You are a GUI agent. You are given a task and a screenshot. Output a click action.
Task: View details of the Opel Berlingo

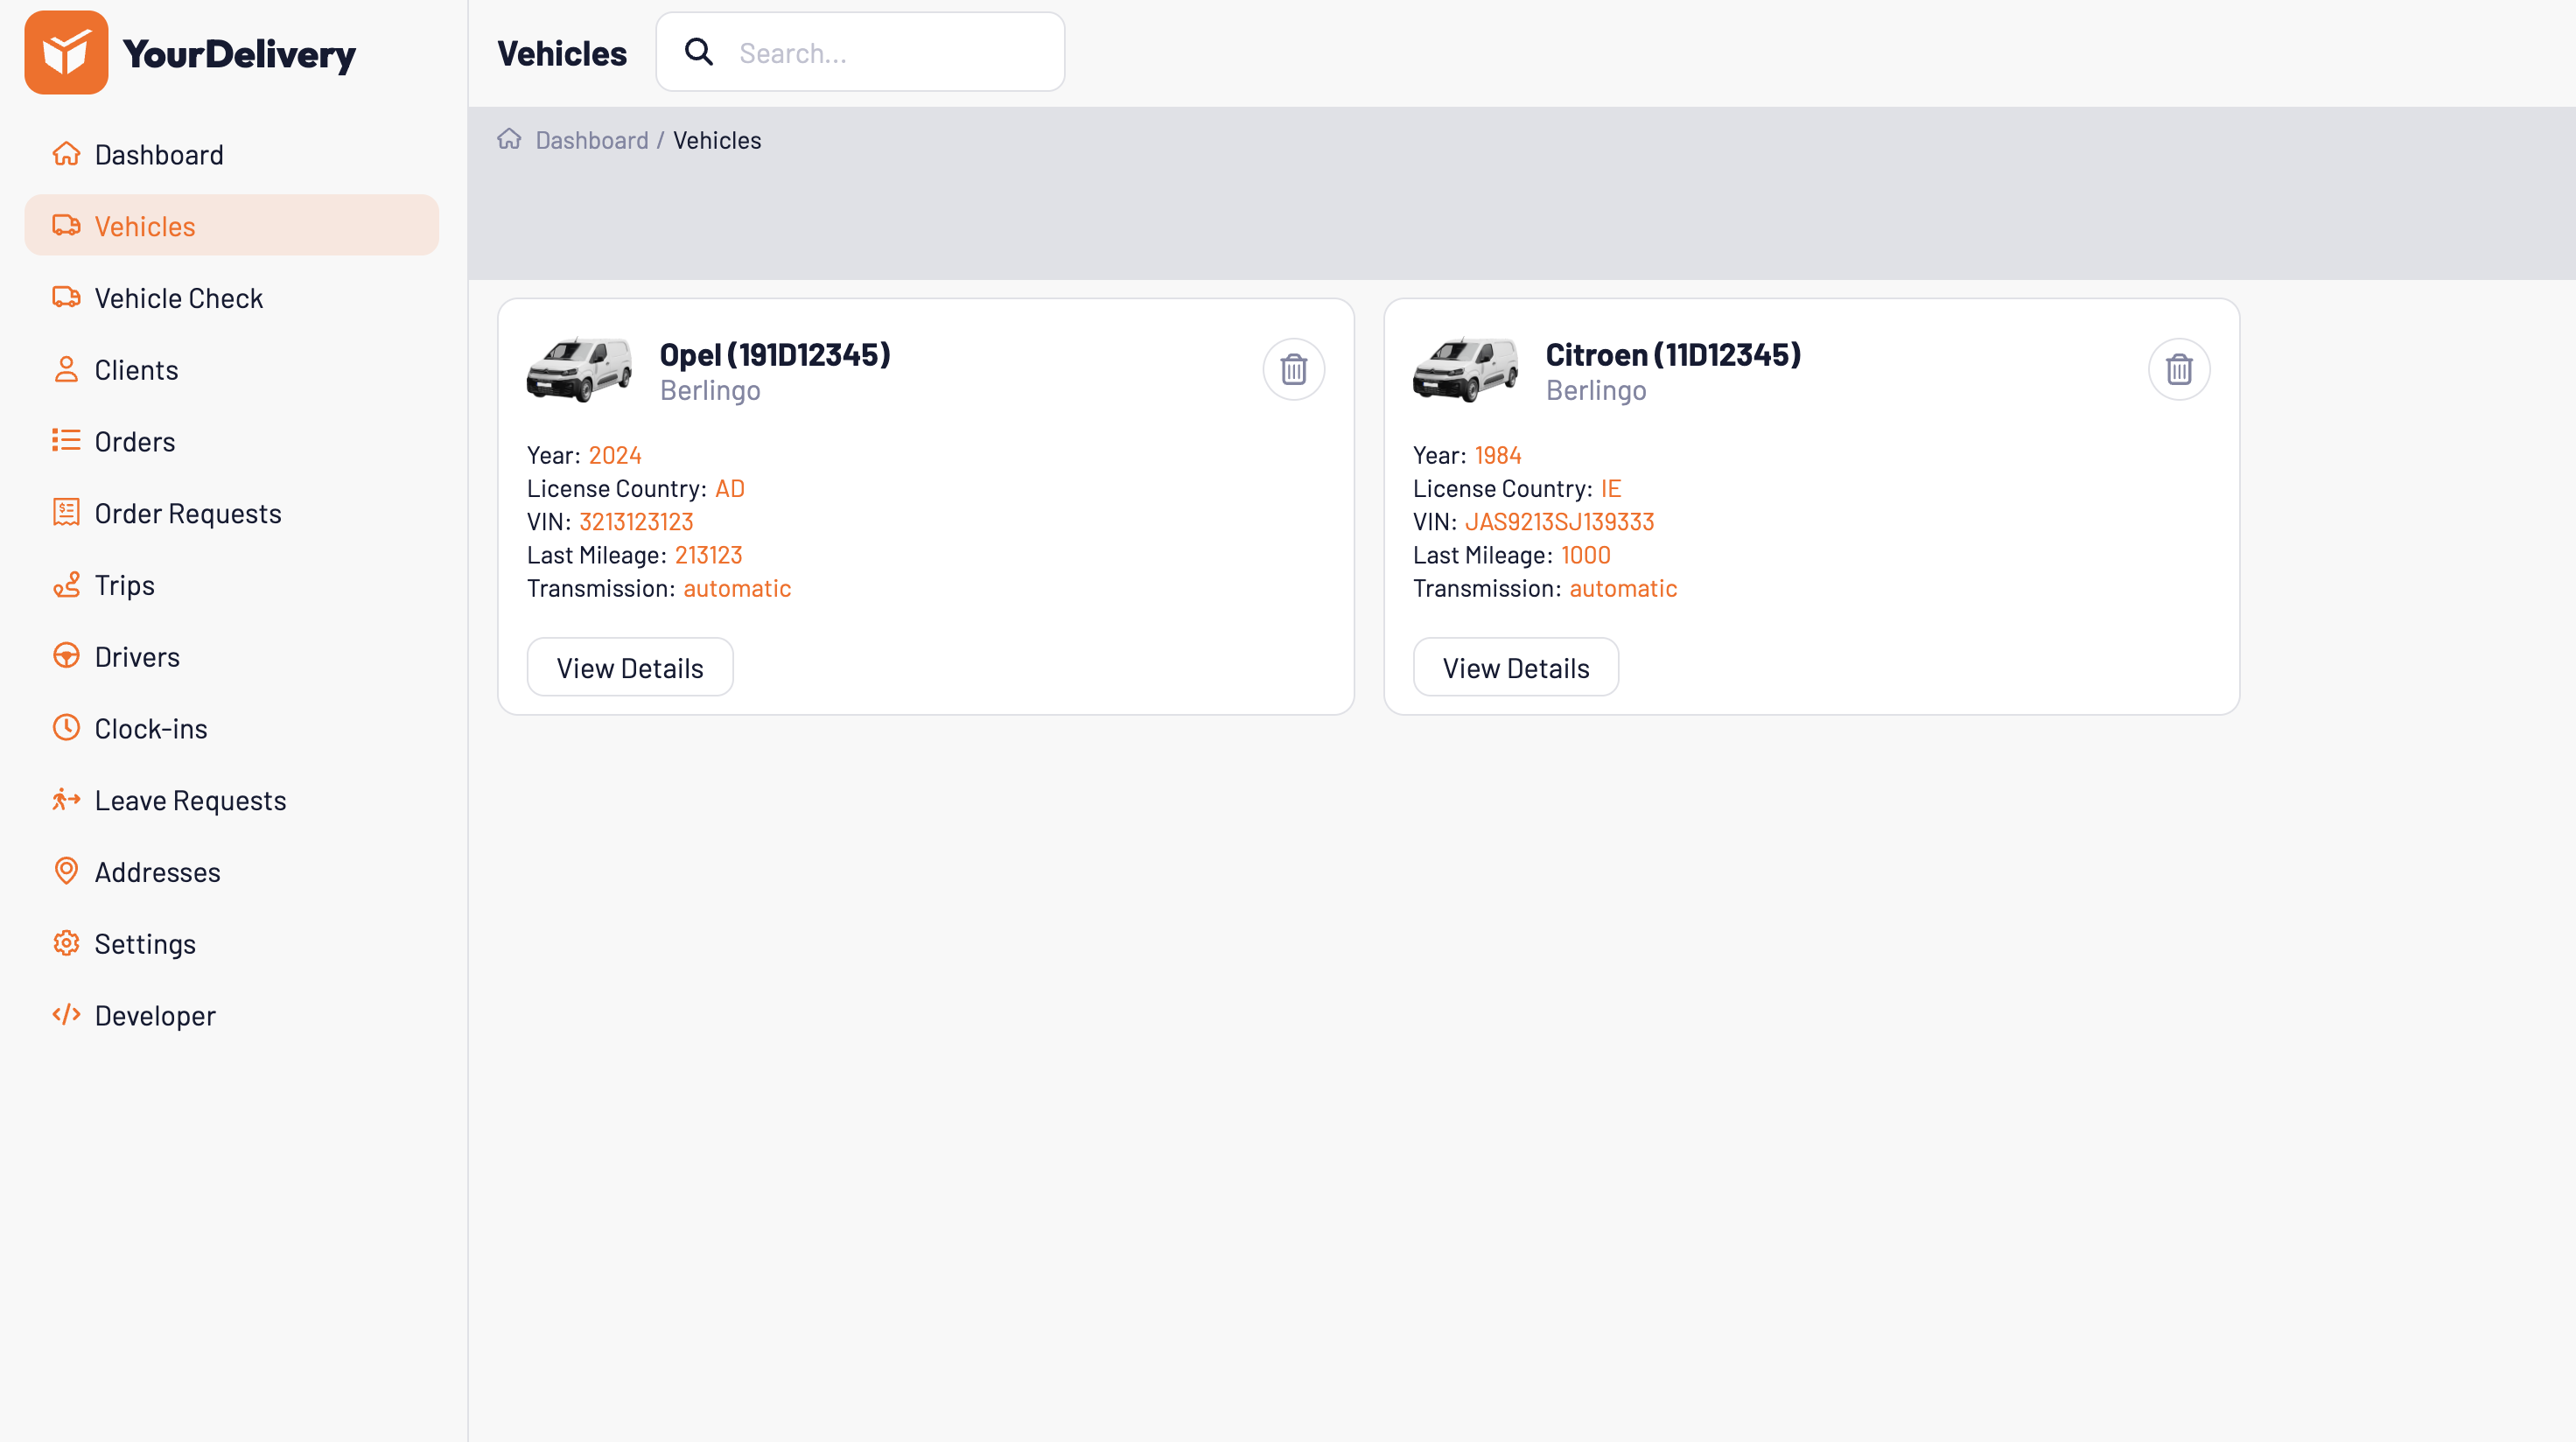coord(629,667)
